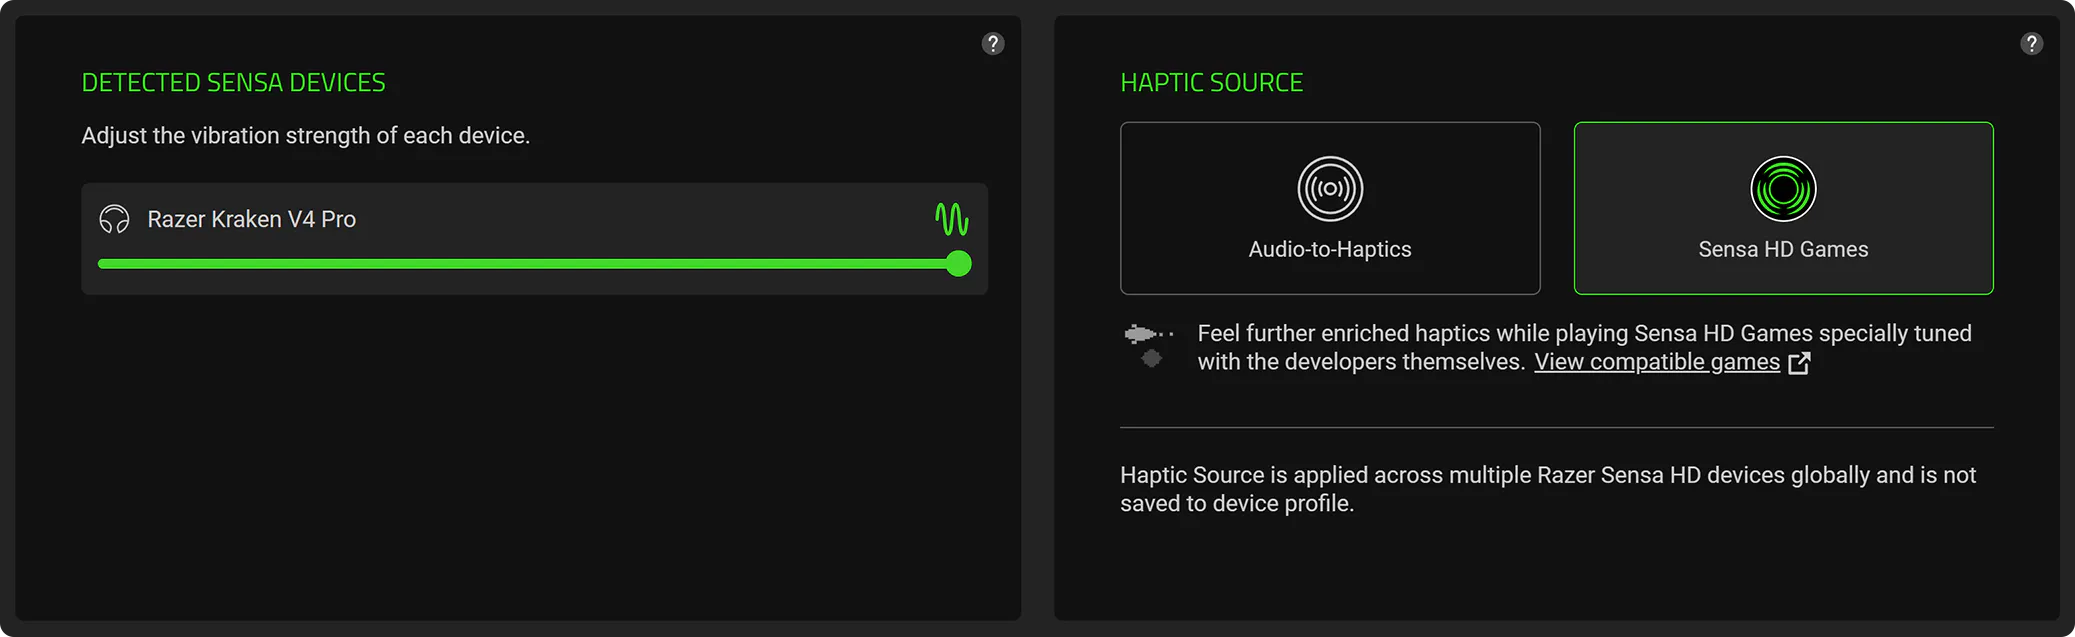Viewport: 2075px width, 637px height.
Task: Select Sensa HD Games as the haptic source
Action: (x=1783, y=208)
